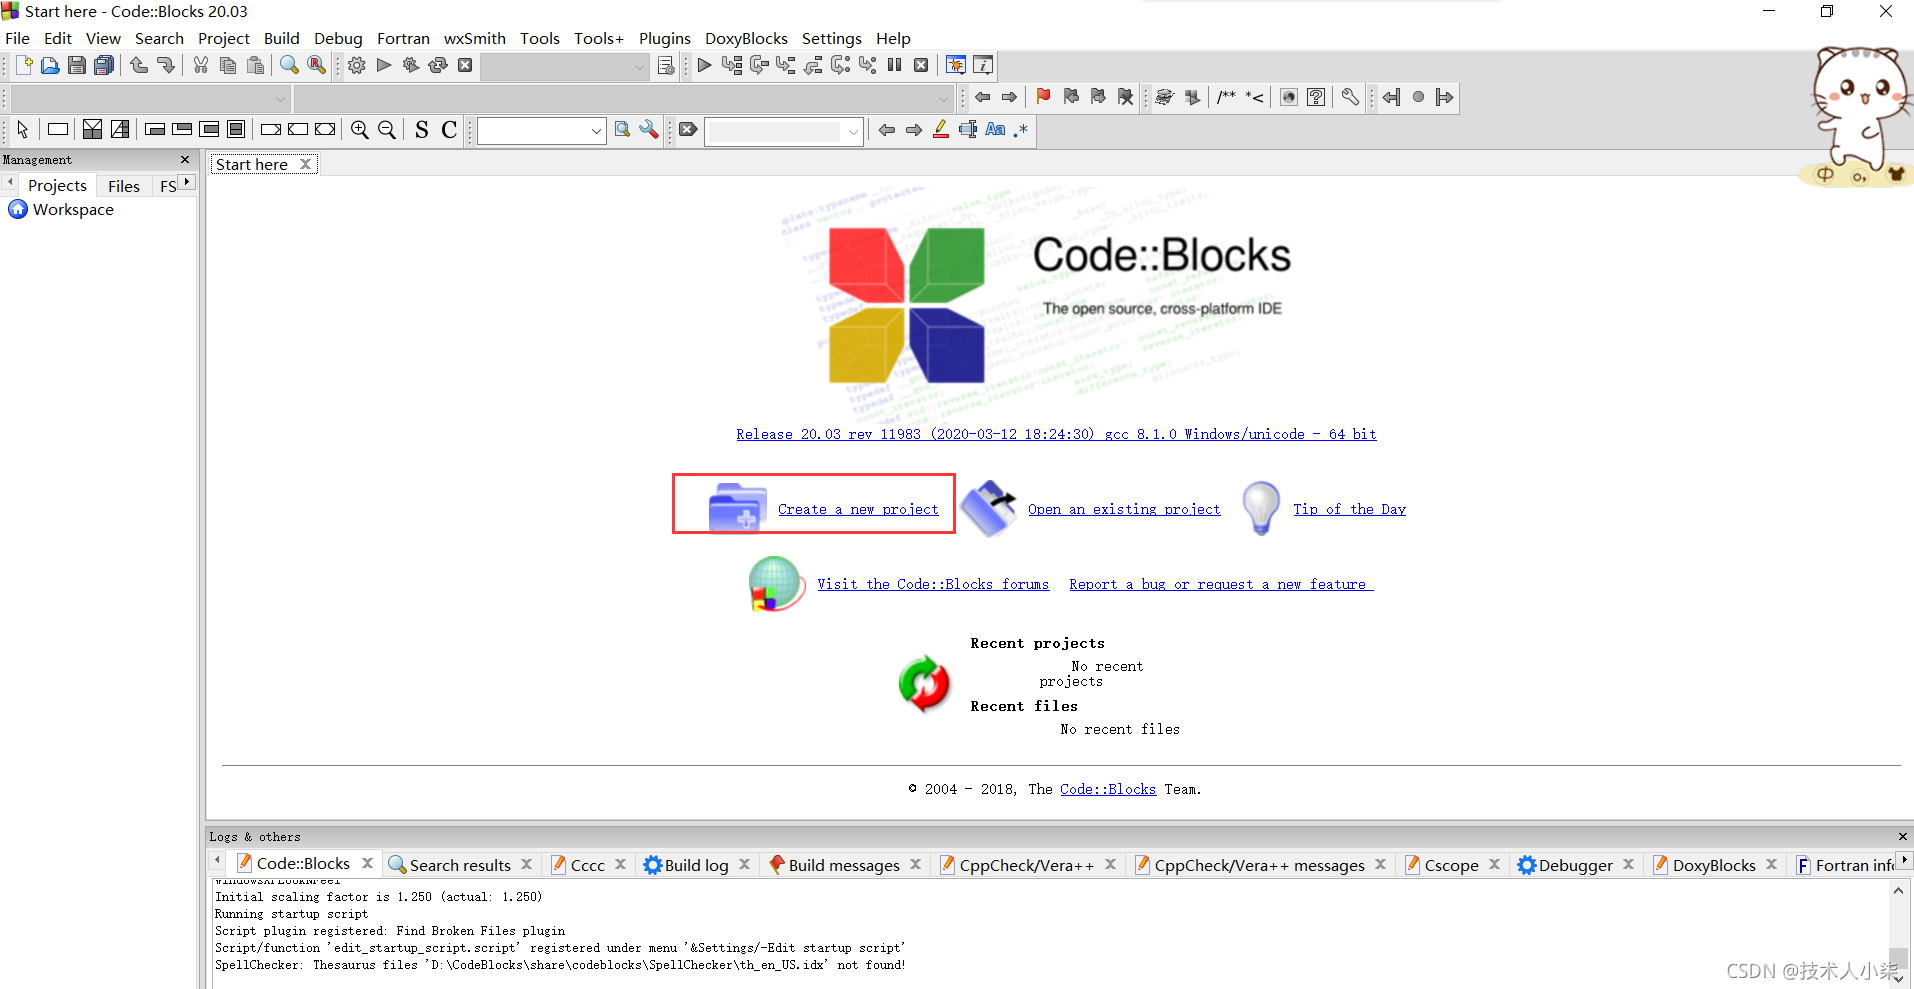This screenshot has width=1914, height=989.
Task: Click the Open file folder icon
Action: [x=50, y=65]
